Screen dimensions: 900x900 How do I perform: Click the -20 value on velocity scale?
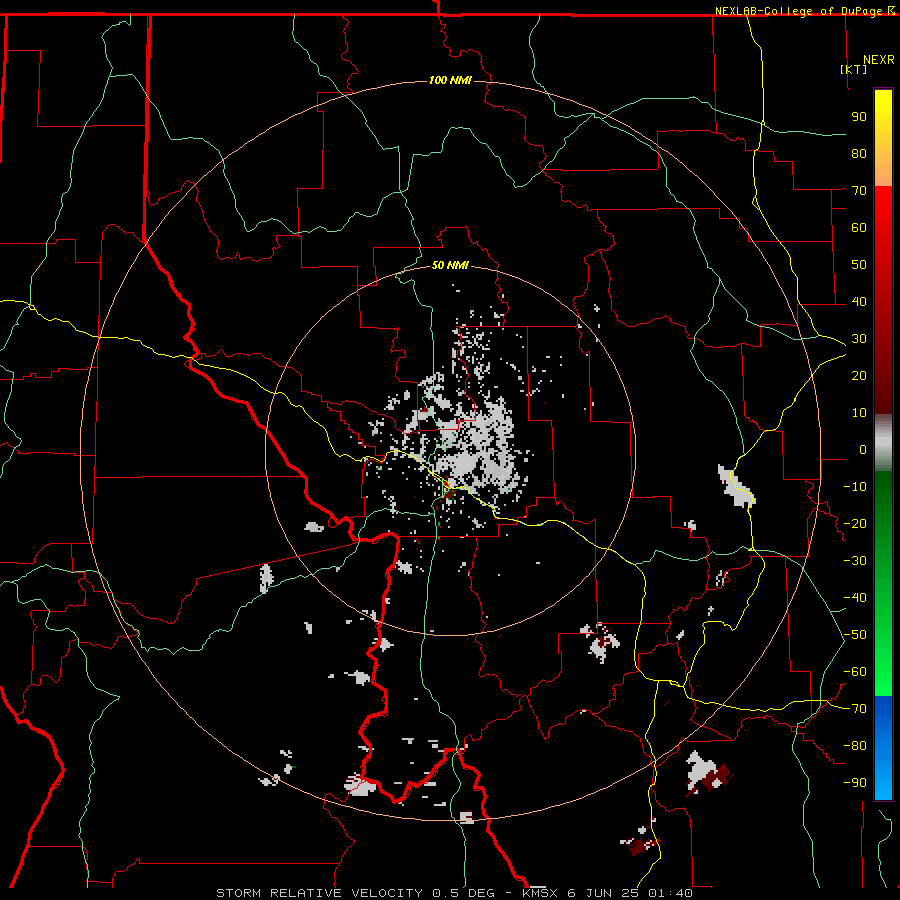pos(855,523)
